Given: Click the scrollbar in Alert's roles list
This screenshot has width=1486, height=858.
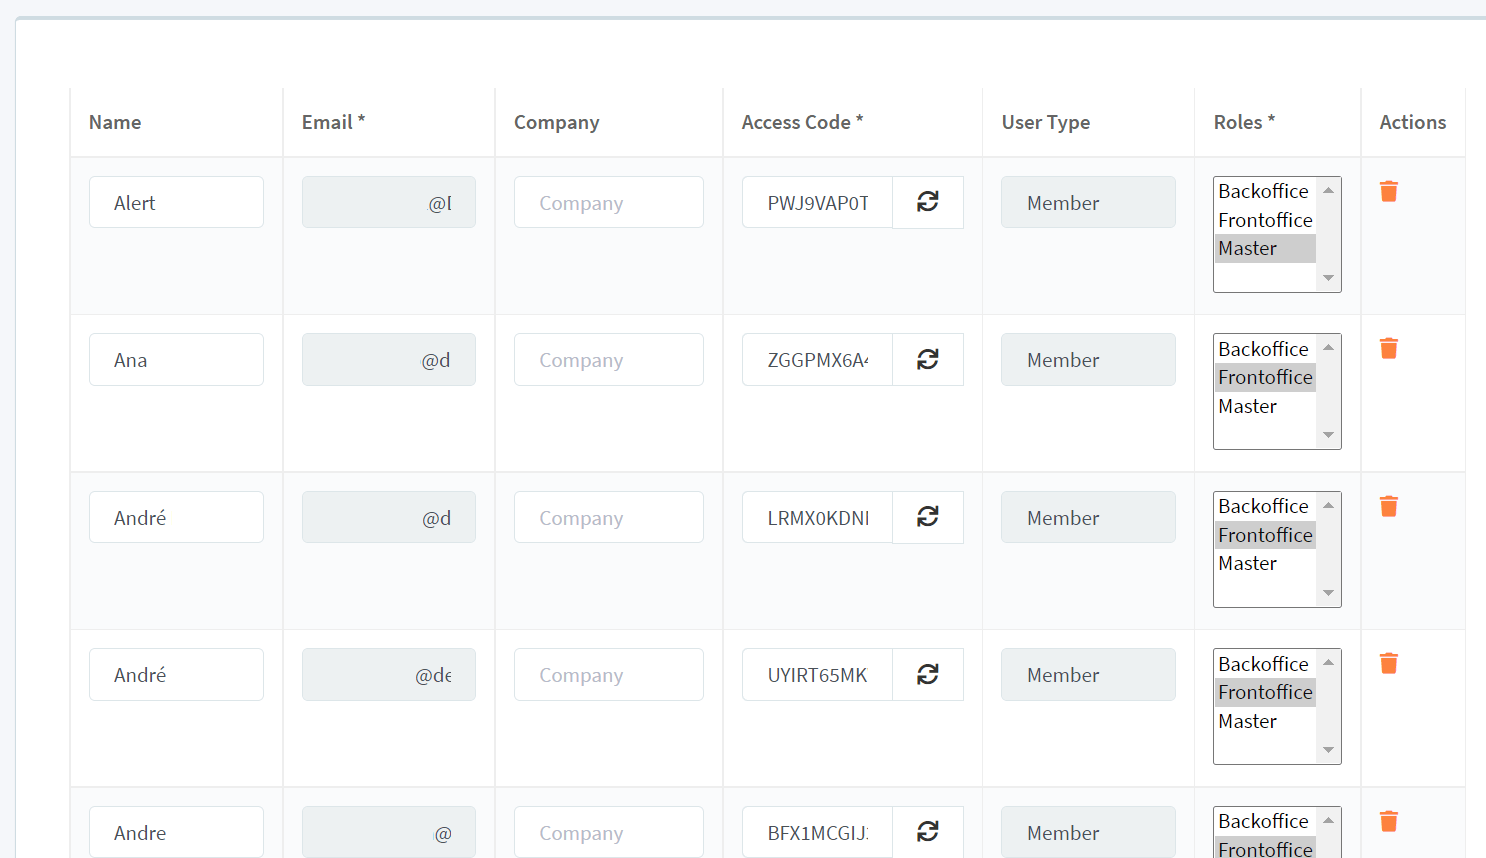Looking at the screenshot, I should click(x=1329, y=235).
